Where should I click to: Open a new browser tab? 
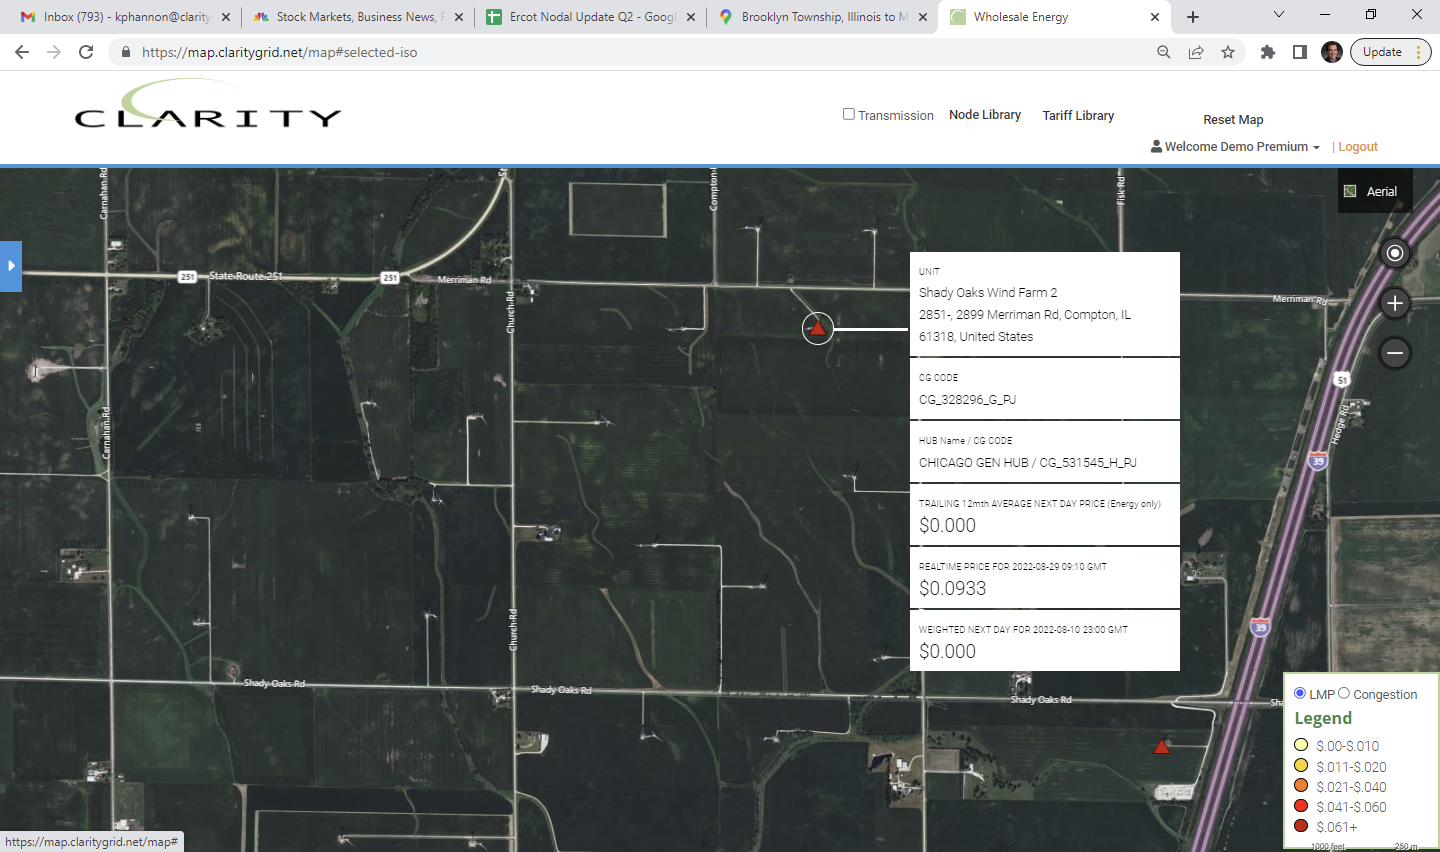(x=1193, y=17)
